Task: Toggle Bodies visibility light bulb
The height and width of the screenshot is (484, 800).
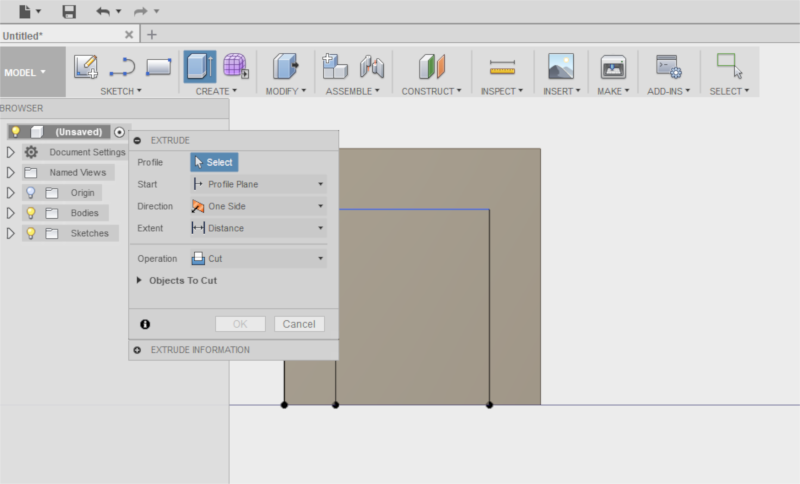Action: pos(31,213)
